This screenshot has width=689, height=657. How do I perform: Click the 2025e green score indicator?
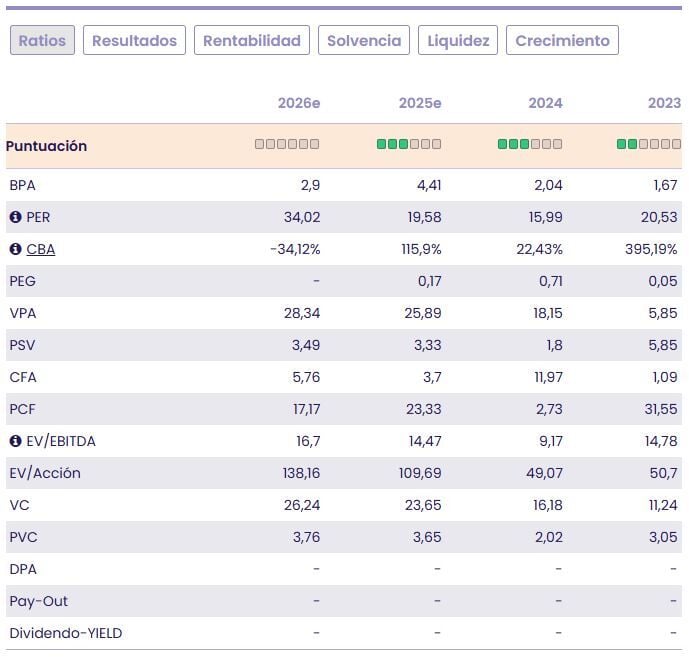coord(408,144)
